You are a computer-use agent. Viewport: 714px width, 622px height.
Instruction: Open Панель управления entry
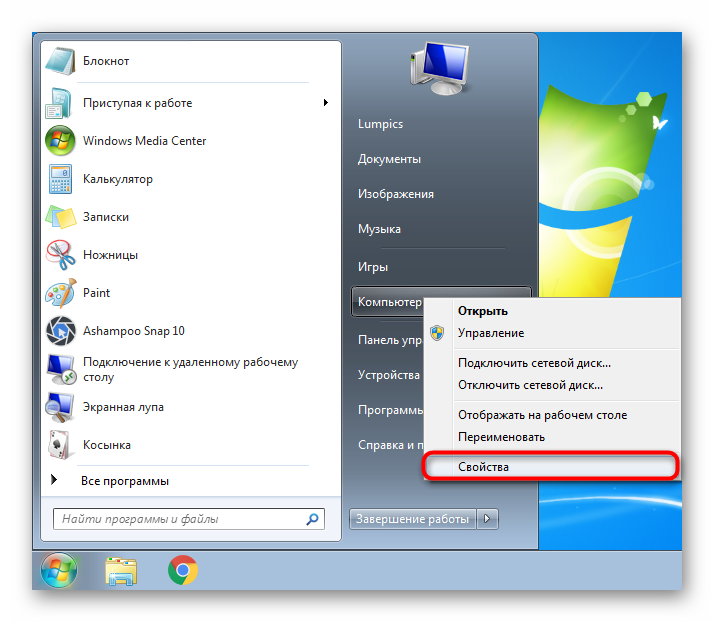390,340
